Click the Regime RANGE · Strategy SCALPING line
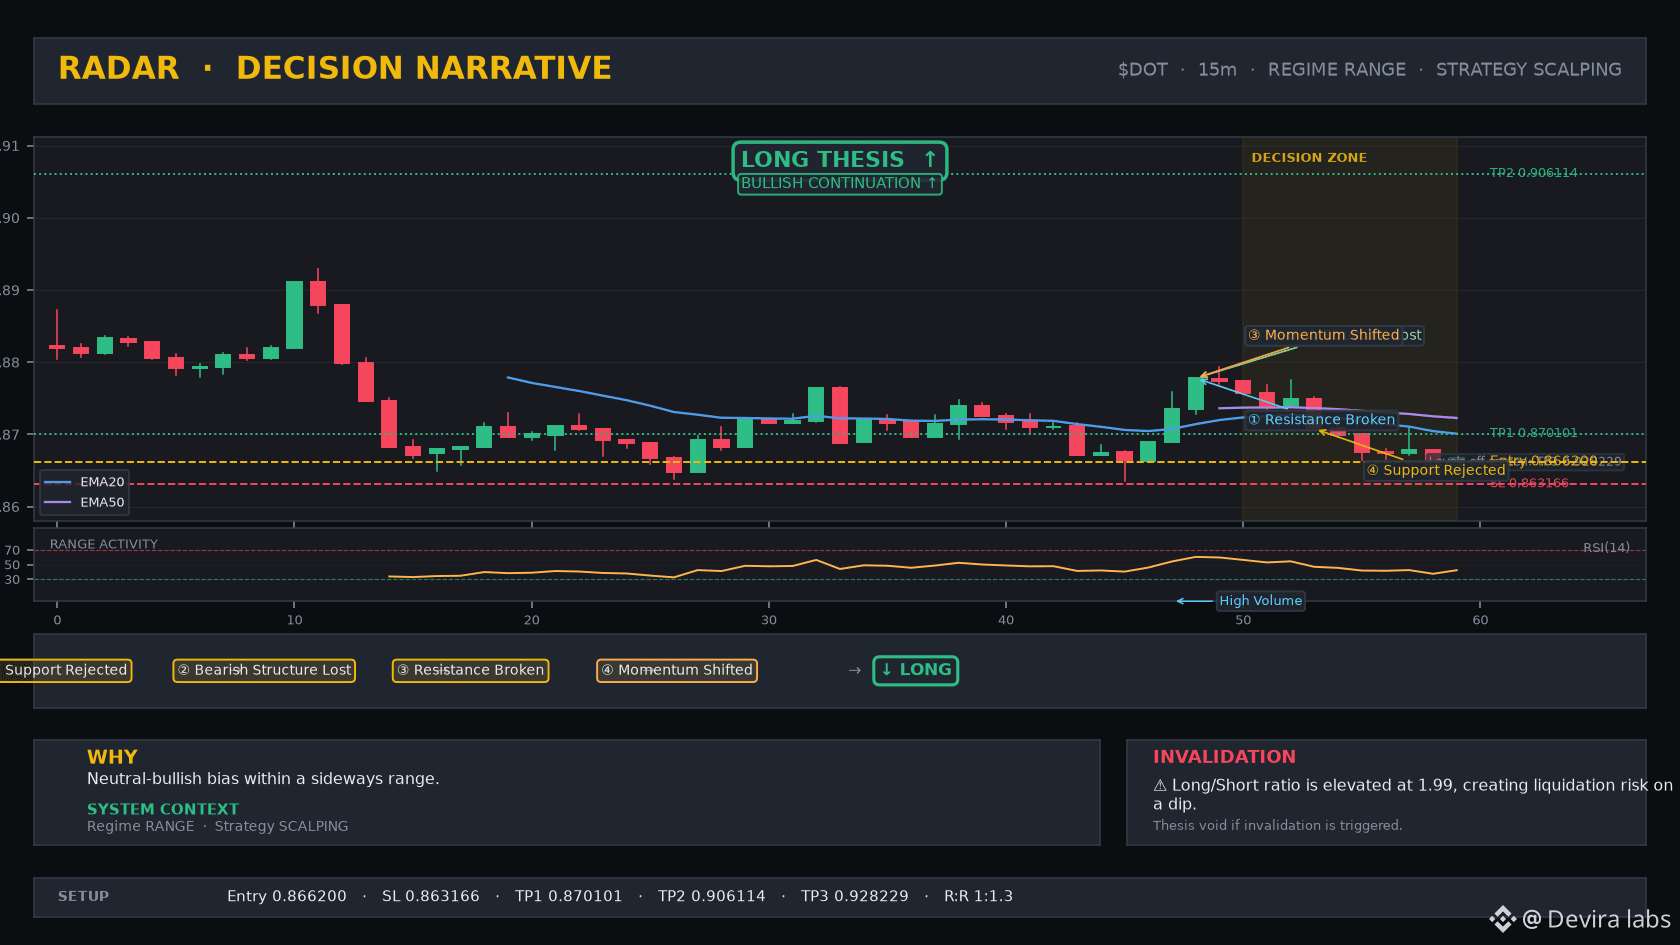Screen dimensions: 1680x945 point(218,826)
